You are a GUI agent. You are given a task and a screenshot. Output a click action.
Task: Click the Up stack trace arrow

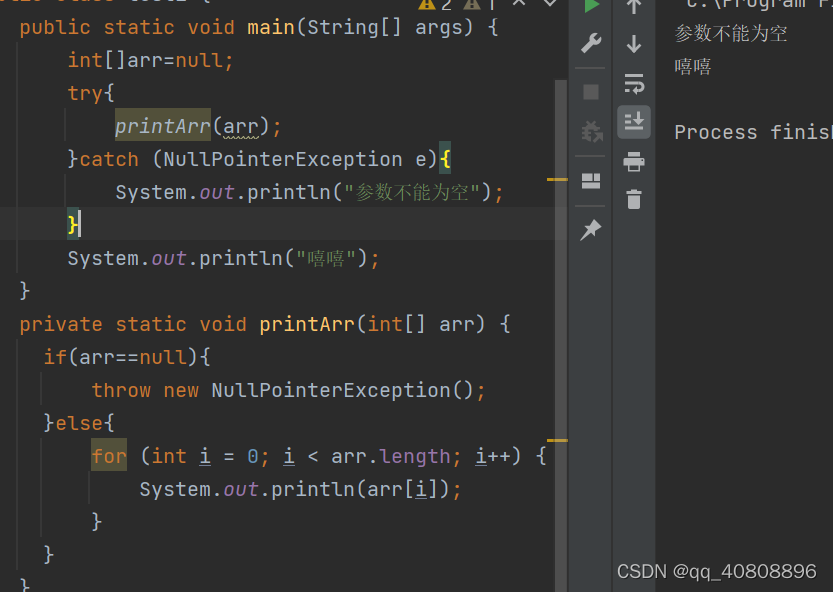coord(634,6)
